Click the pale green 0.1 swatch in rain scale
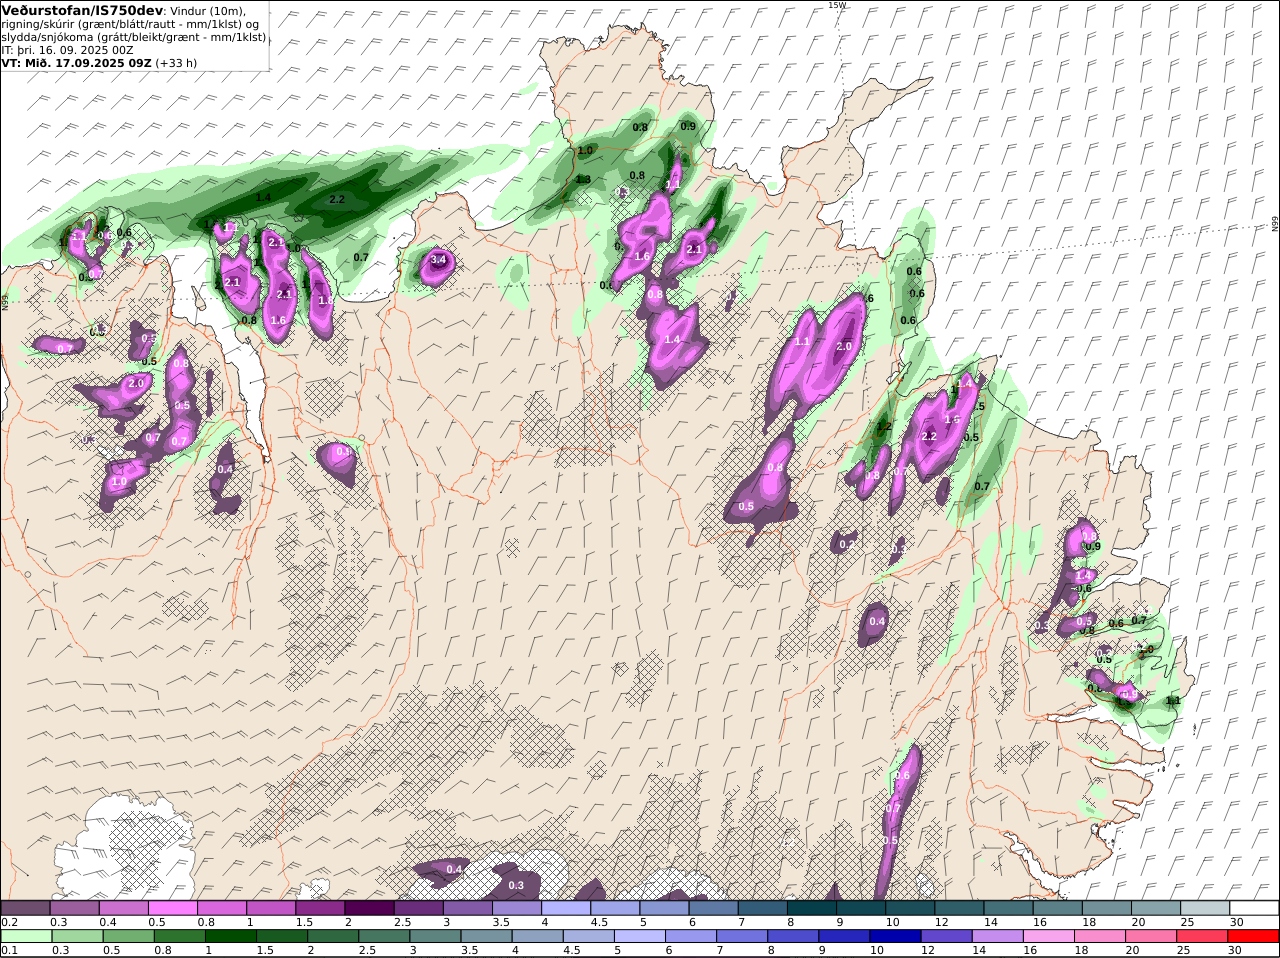Viewport: 1280px width, 958px height. (x=25, y=937)
